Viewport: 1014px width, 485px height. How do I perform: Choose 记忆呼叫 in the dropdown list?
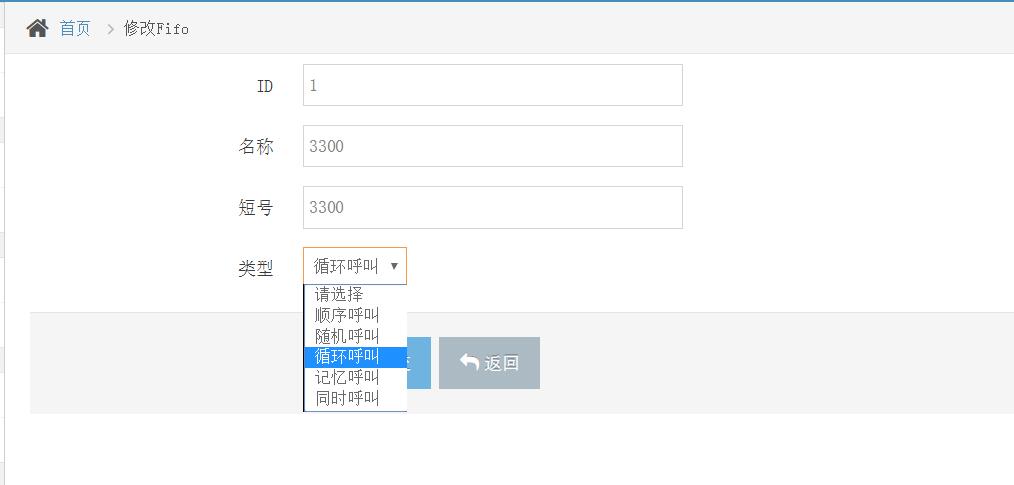click(347, 377)
